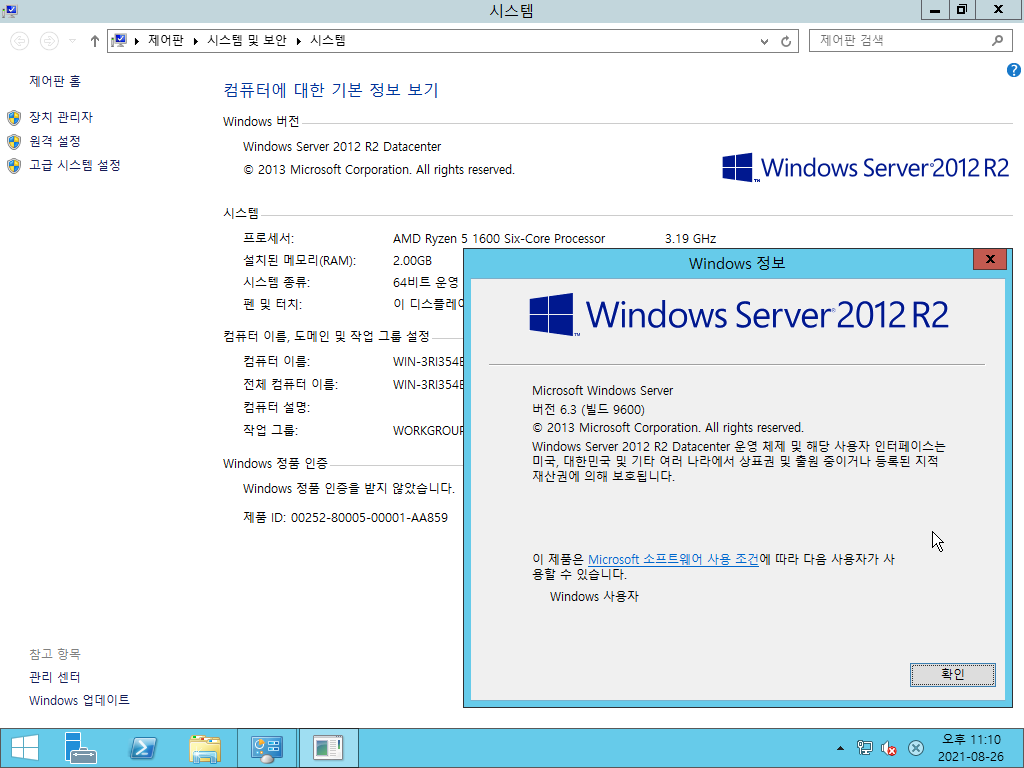Restore down the 시스템 window

962,10
